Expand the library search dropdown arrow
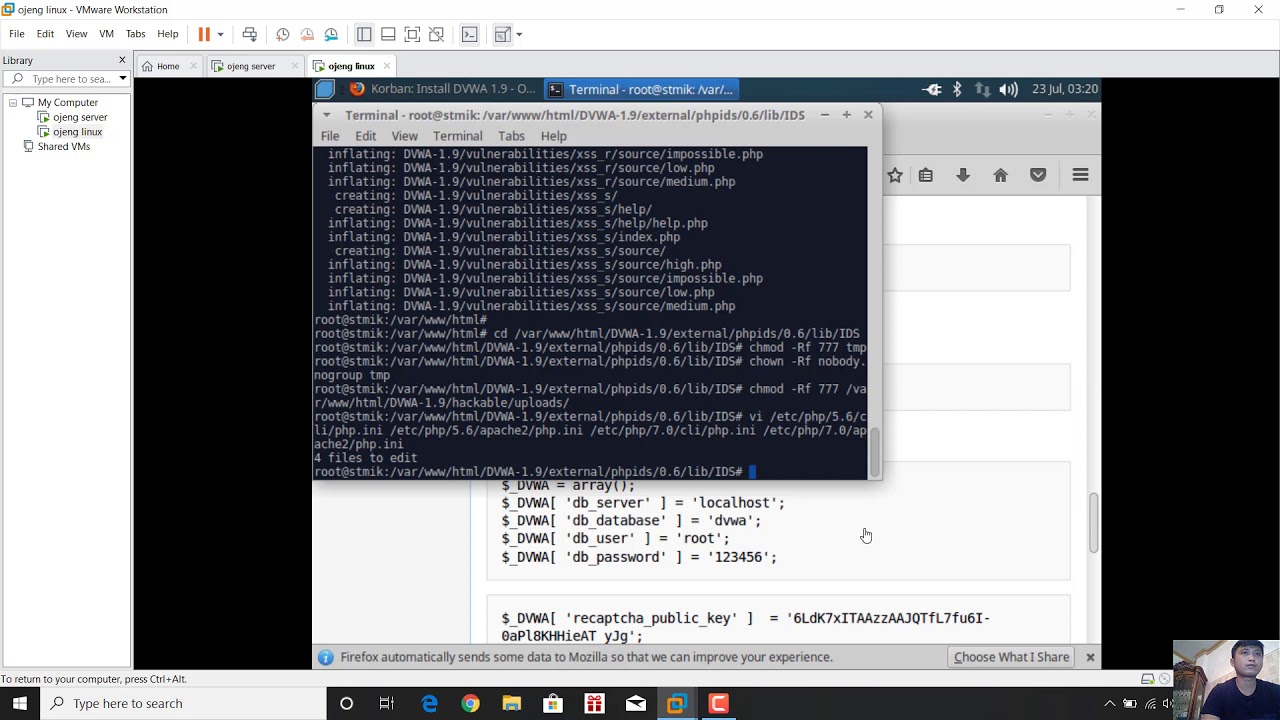 coord(122,79)
